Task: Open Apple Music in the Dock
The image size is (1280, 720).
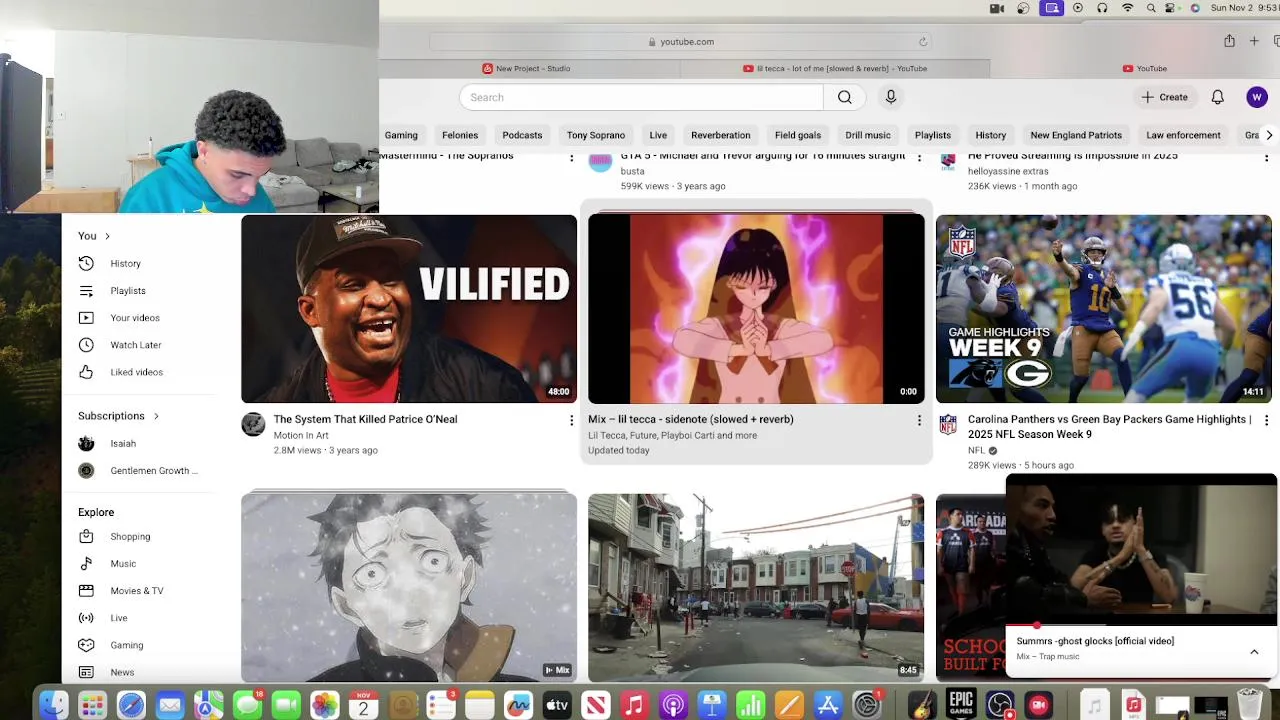Action: tap(634, 705)
